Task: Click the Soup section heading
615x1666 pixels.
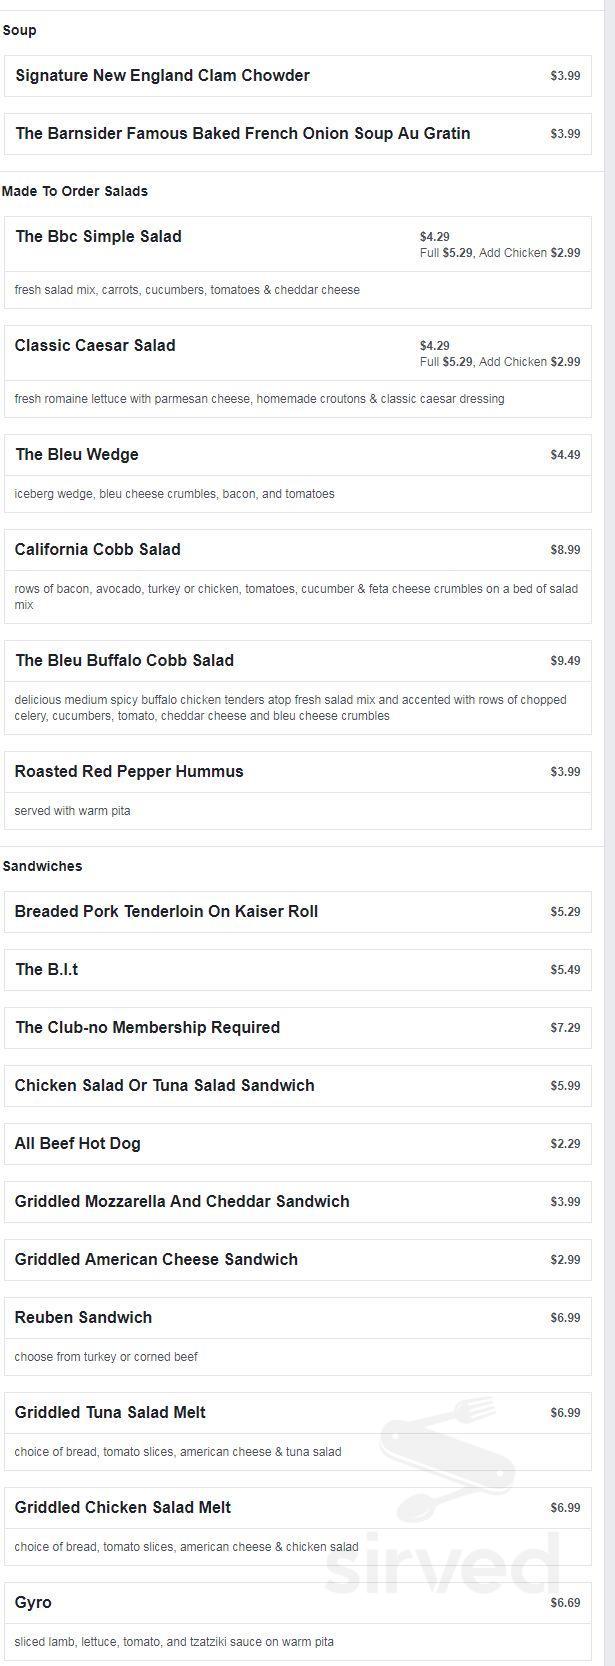Action: point(20,31)
